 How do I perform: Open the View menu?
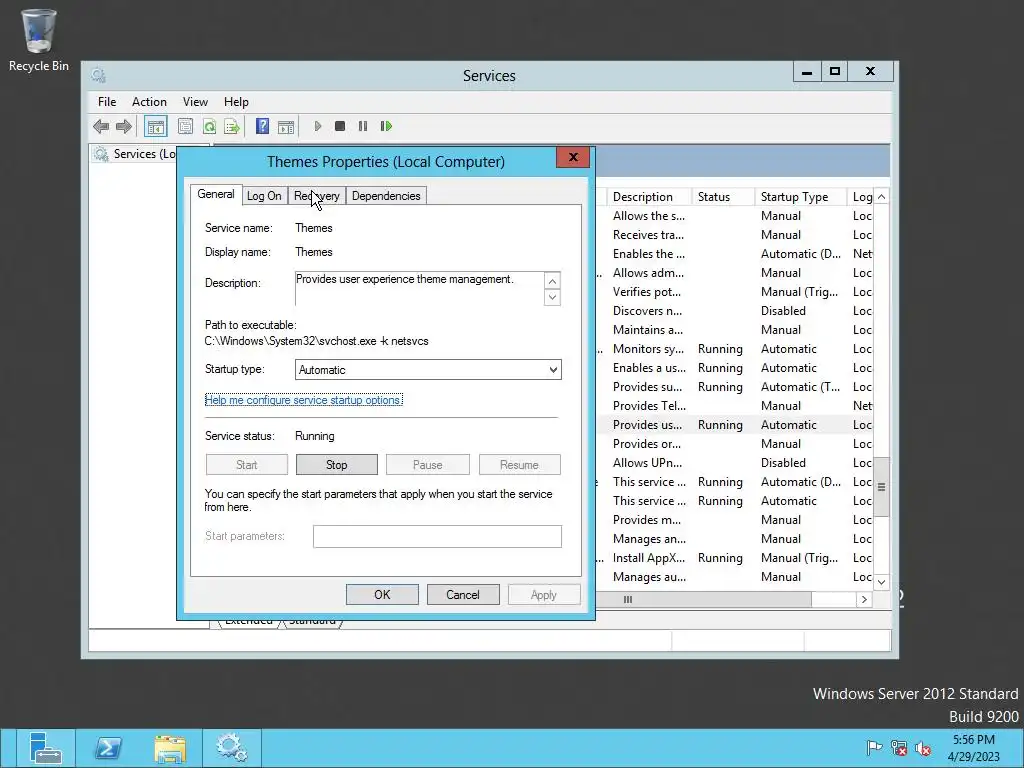pyautogui.click(x=195, y=102)
